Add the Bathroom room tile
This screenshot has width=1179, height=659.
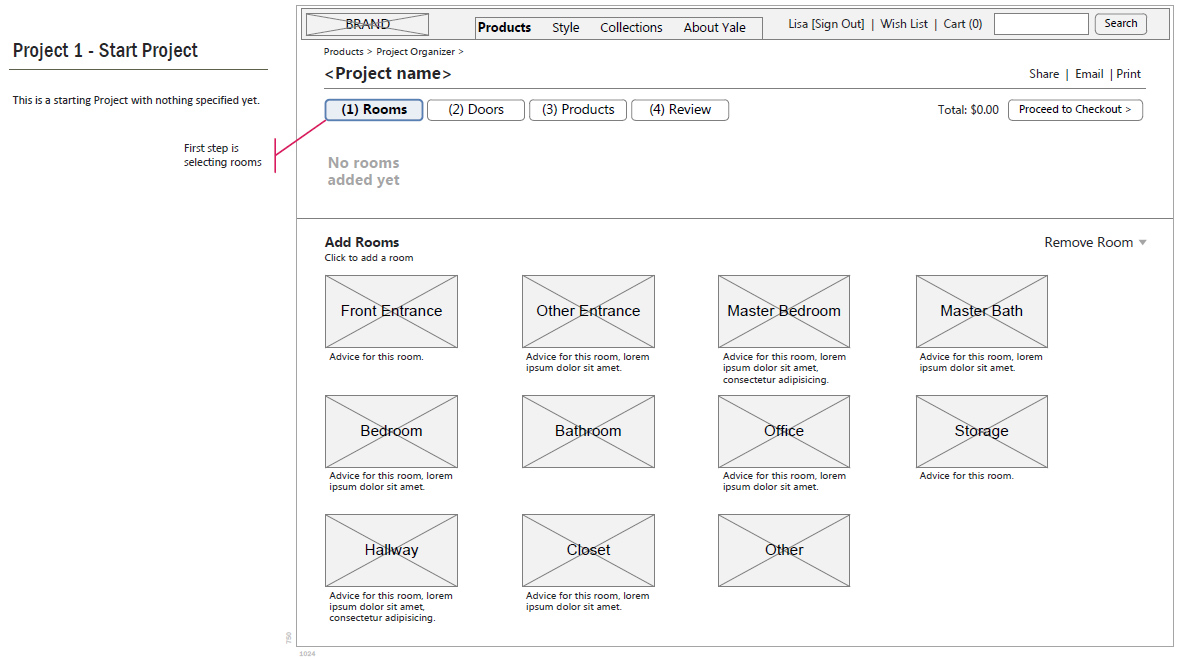click(588, 431)
